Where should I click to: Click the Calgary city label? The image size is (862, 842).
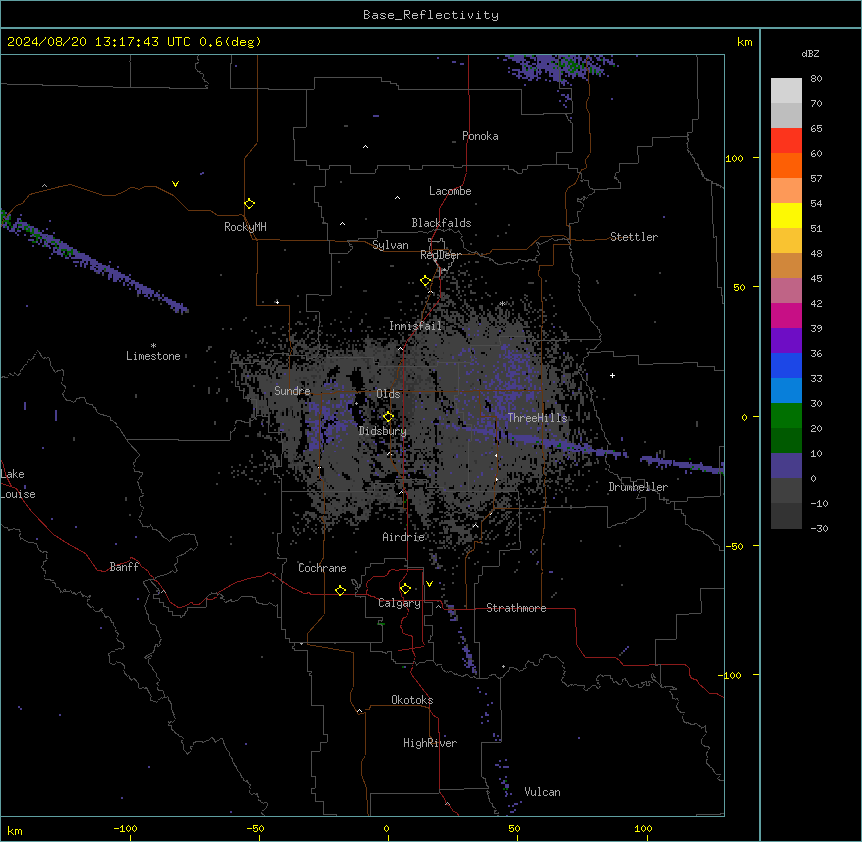click(399, 603)
